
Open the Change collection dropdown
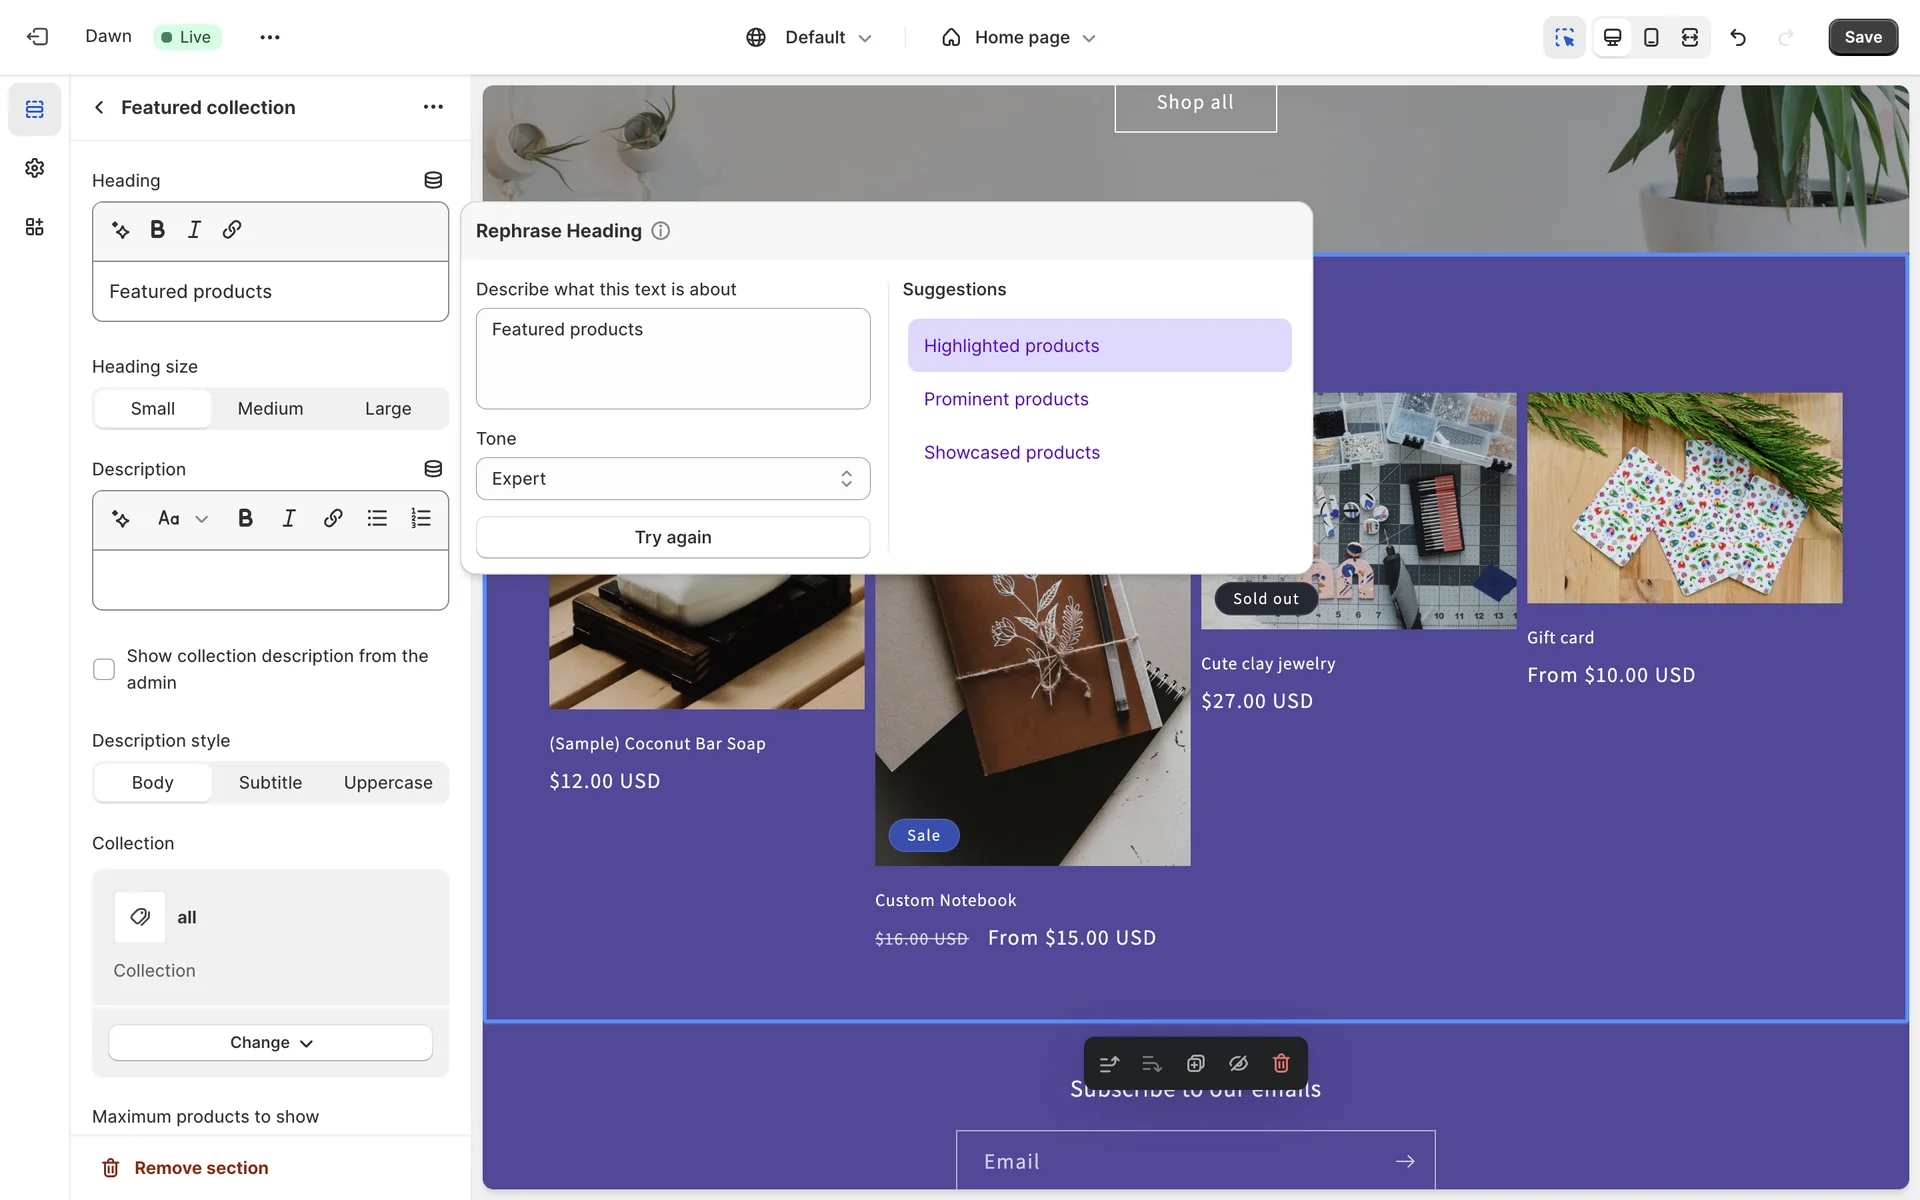point(270,1043)
